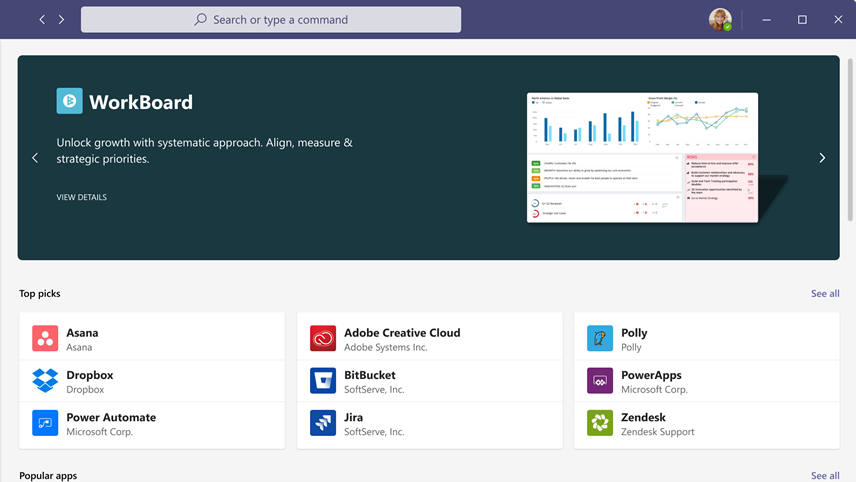Open the BitBucket app icon
Image resolution: width=856 pixels, height=482 pixels.
323,380
